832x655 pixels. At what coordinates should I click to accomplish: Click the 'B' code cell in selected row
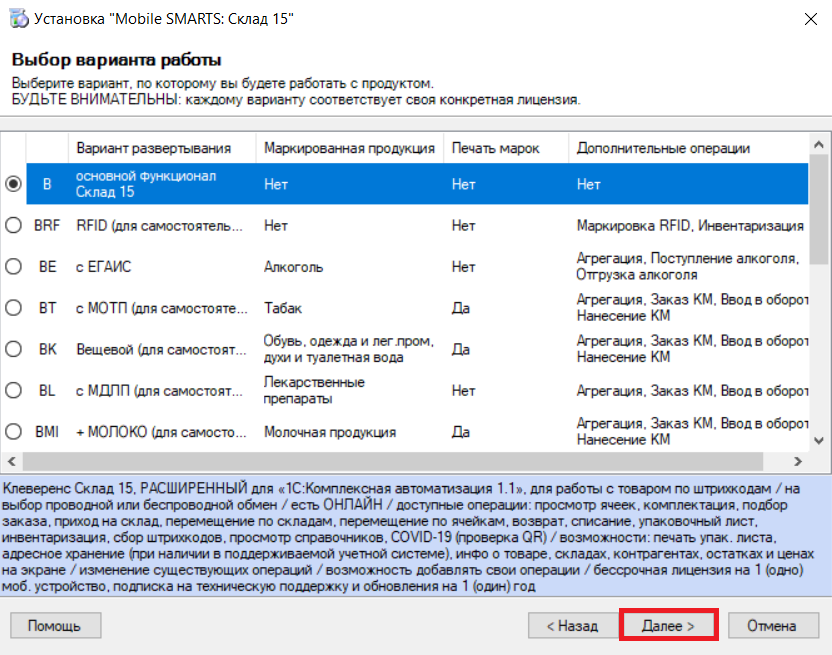point(47,184)
